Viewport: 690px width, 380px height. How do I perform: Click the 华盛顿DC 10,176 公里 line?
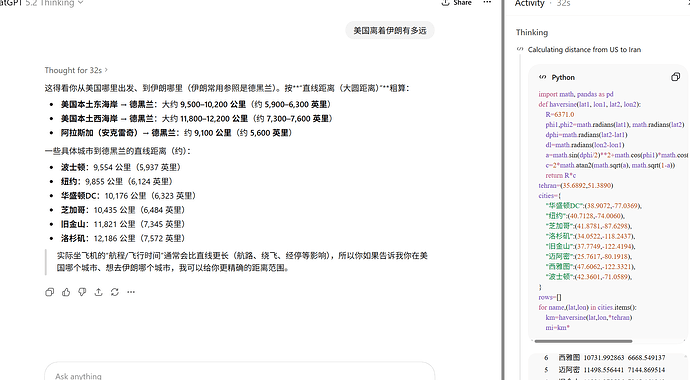pyautogui.click(x=128, y=196)
